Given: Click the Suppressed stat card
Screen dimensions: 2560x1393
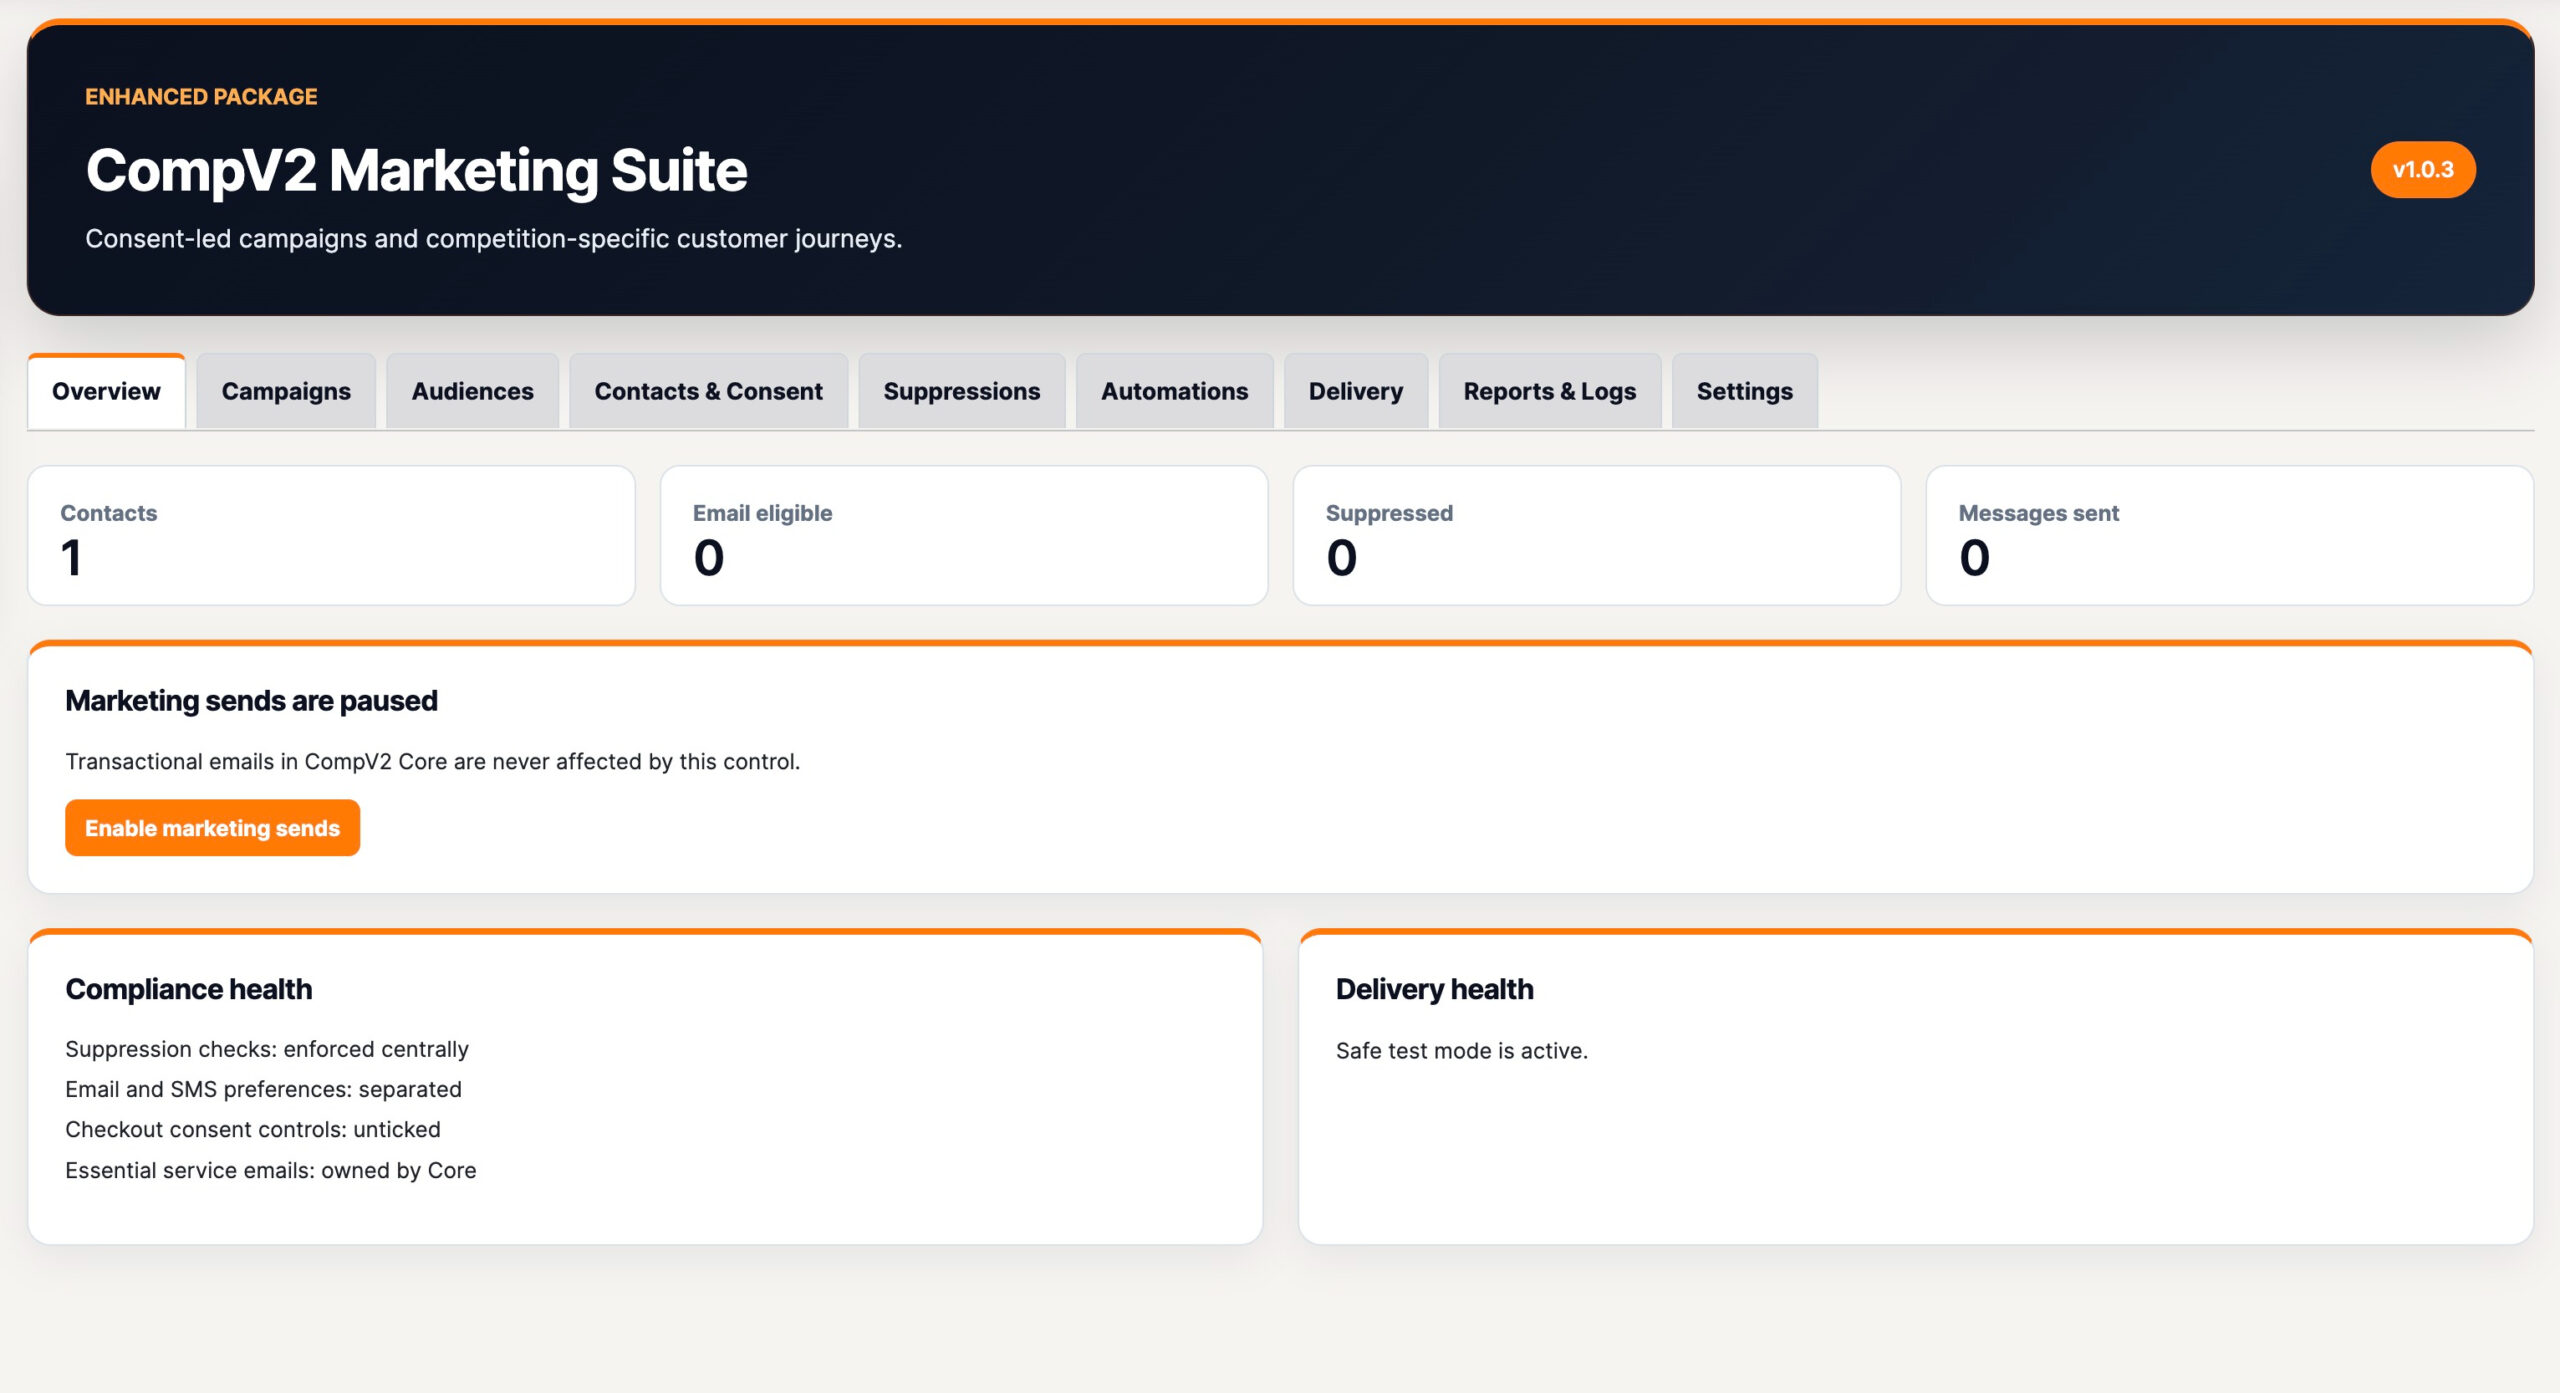Looking at the screenshot, I should (1597, 535).
